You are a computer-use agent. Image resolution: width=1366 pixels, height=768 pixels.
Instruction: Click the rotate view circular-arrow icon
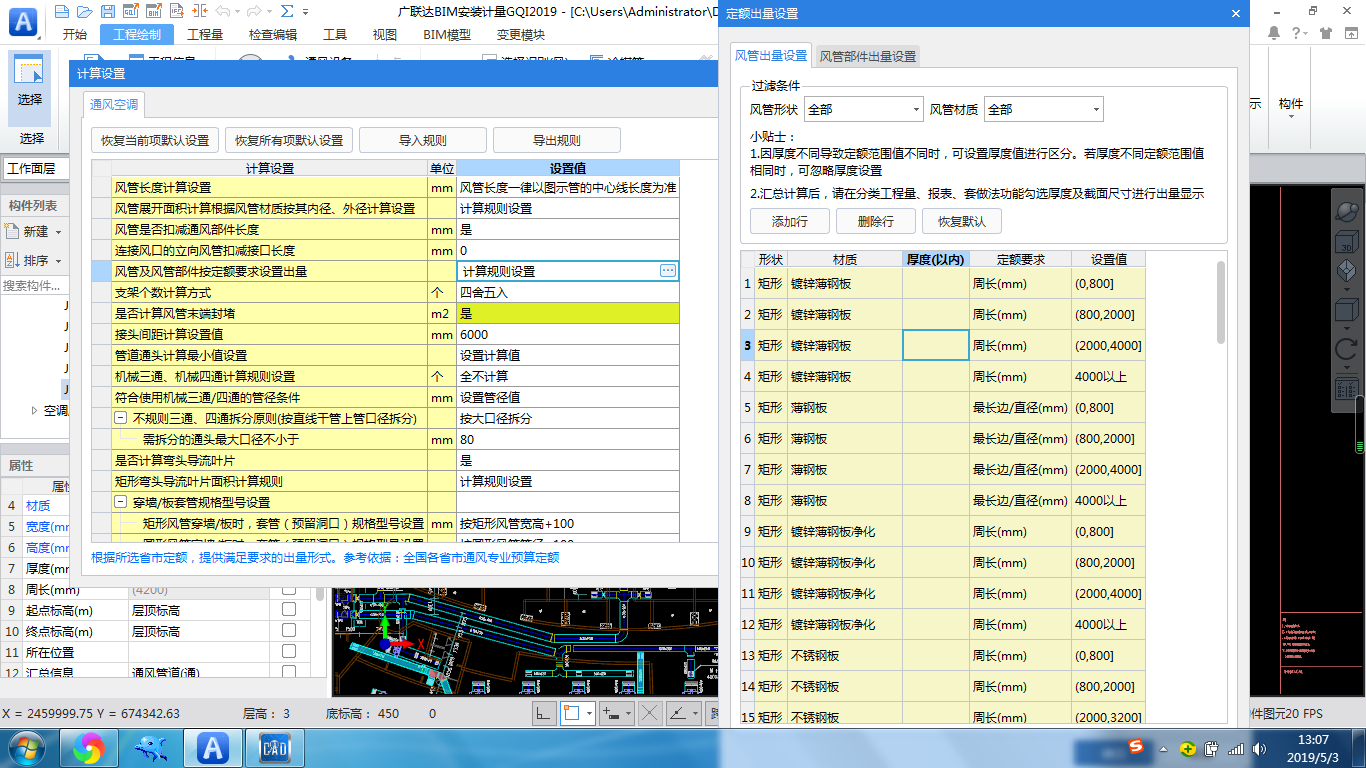coord(1346,349)
